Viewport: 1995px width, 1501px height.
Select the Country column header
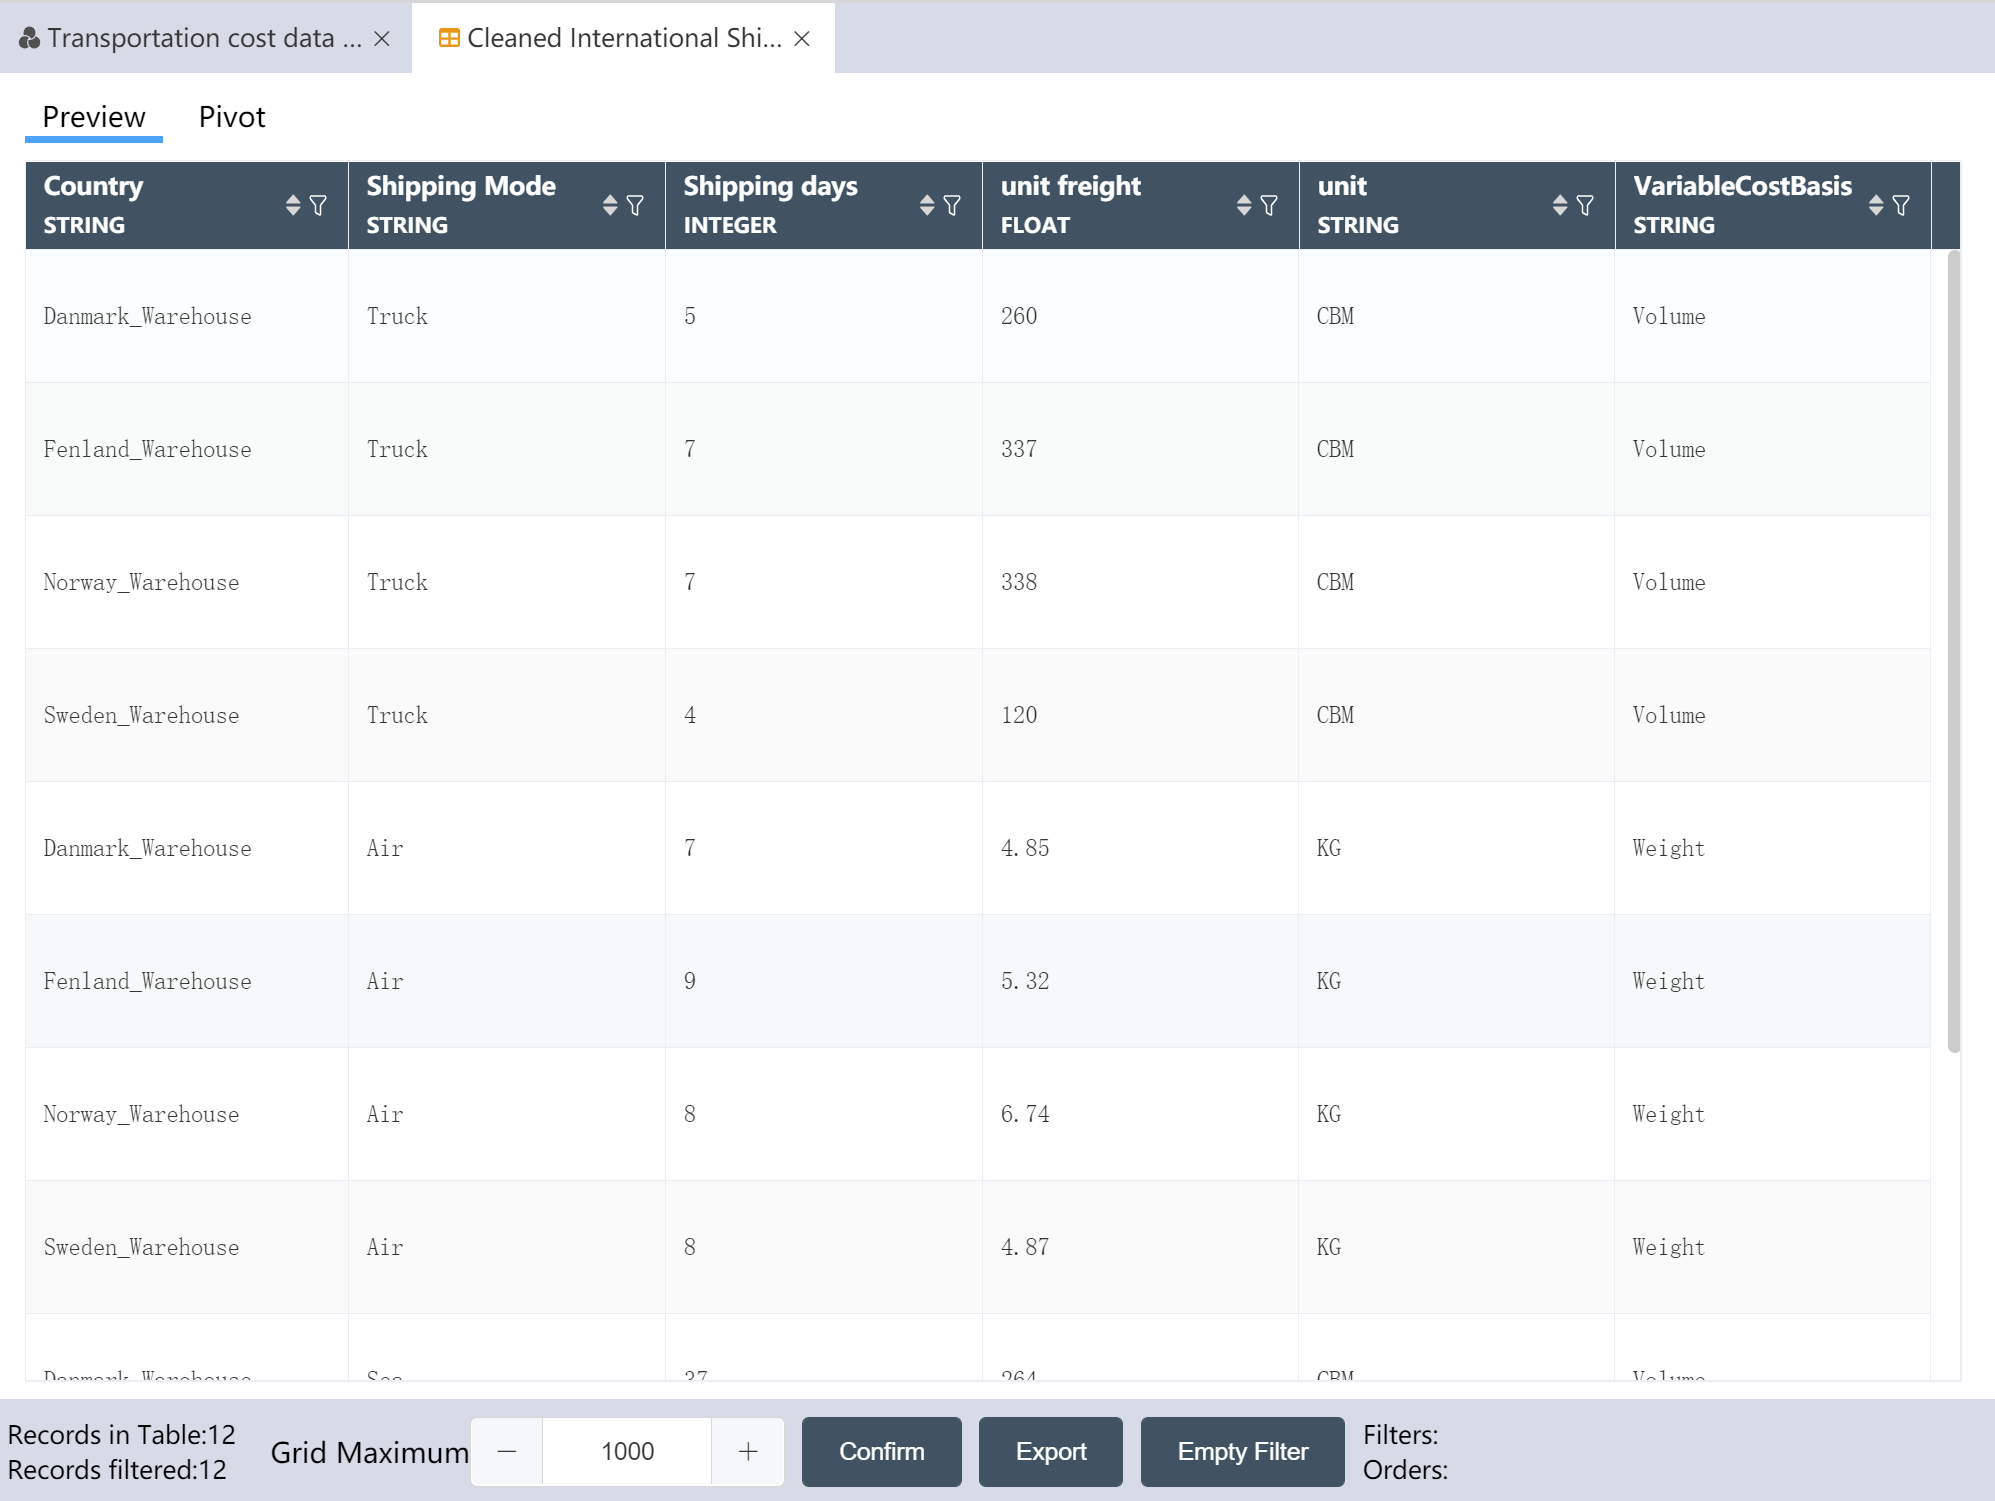(x=187, y=205)
